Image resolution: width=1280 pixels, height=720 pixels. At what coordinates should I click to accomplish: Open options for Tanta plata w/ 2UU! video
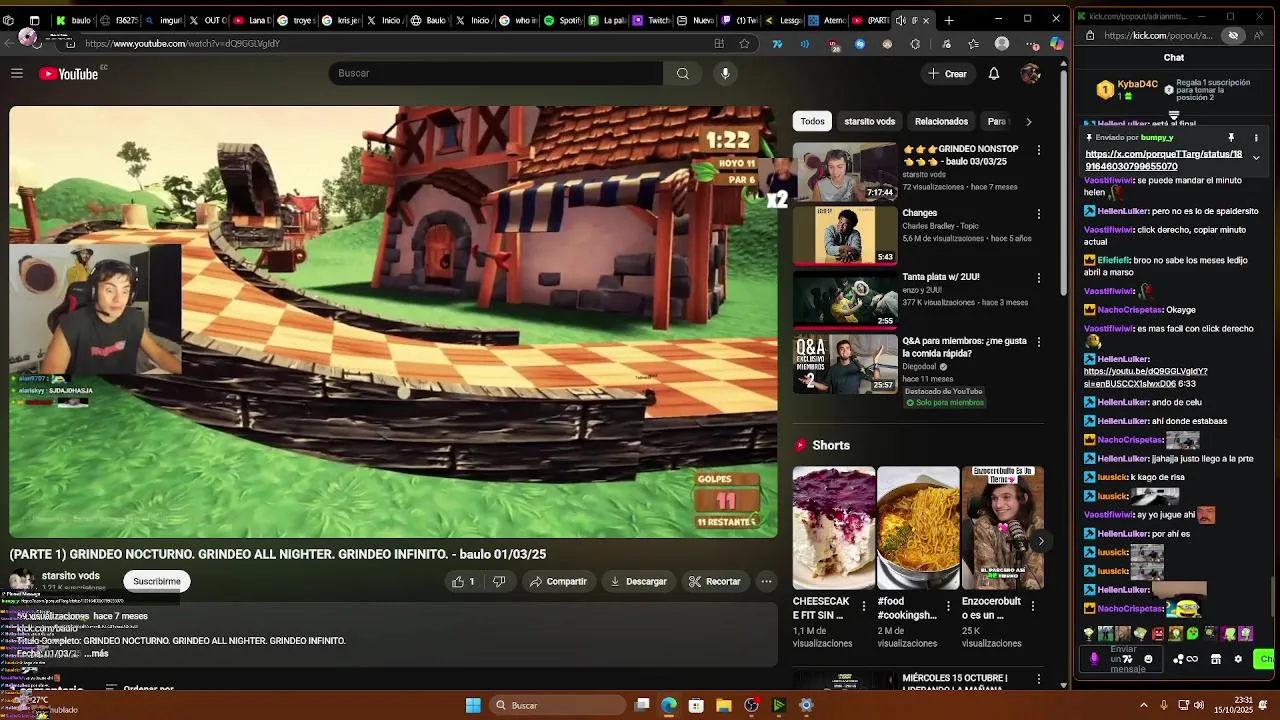(x=1038, y=278)
